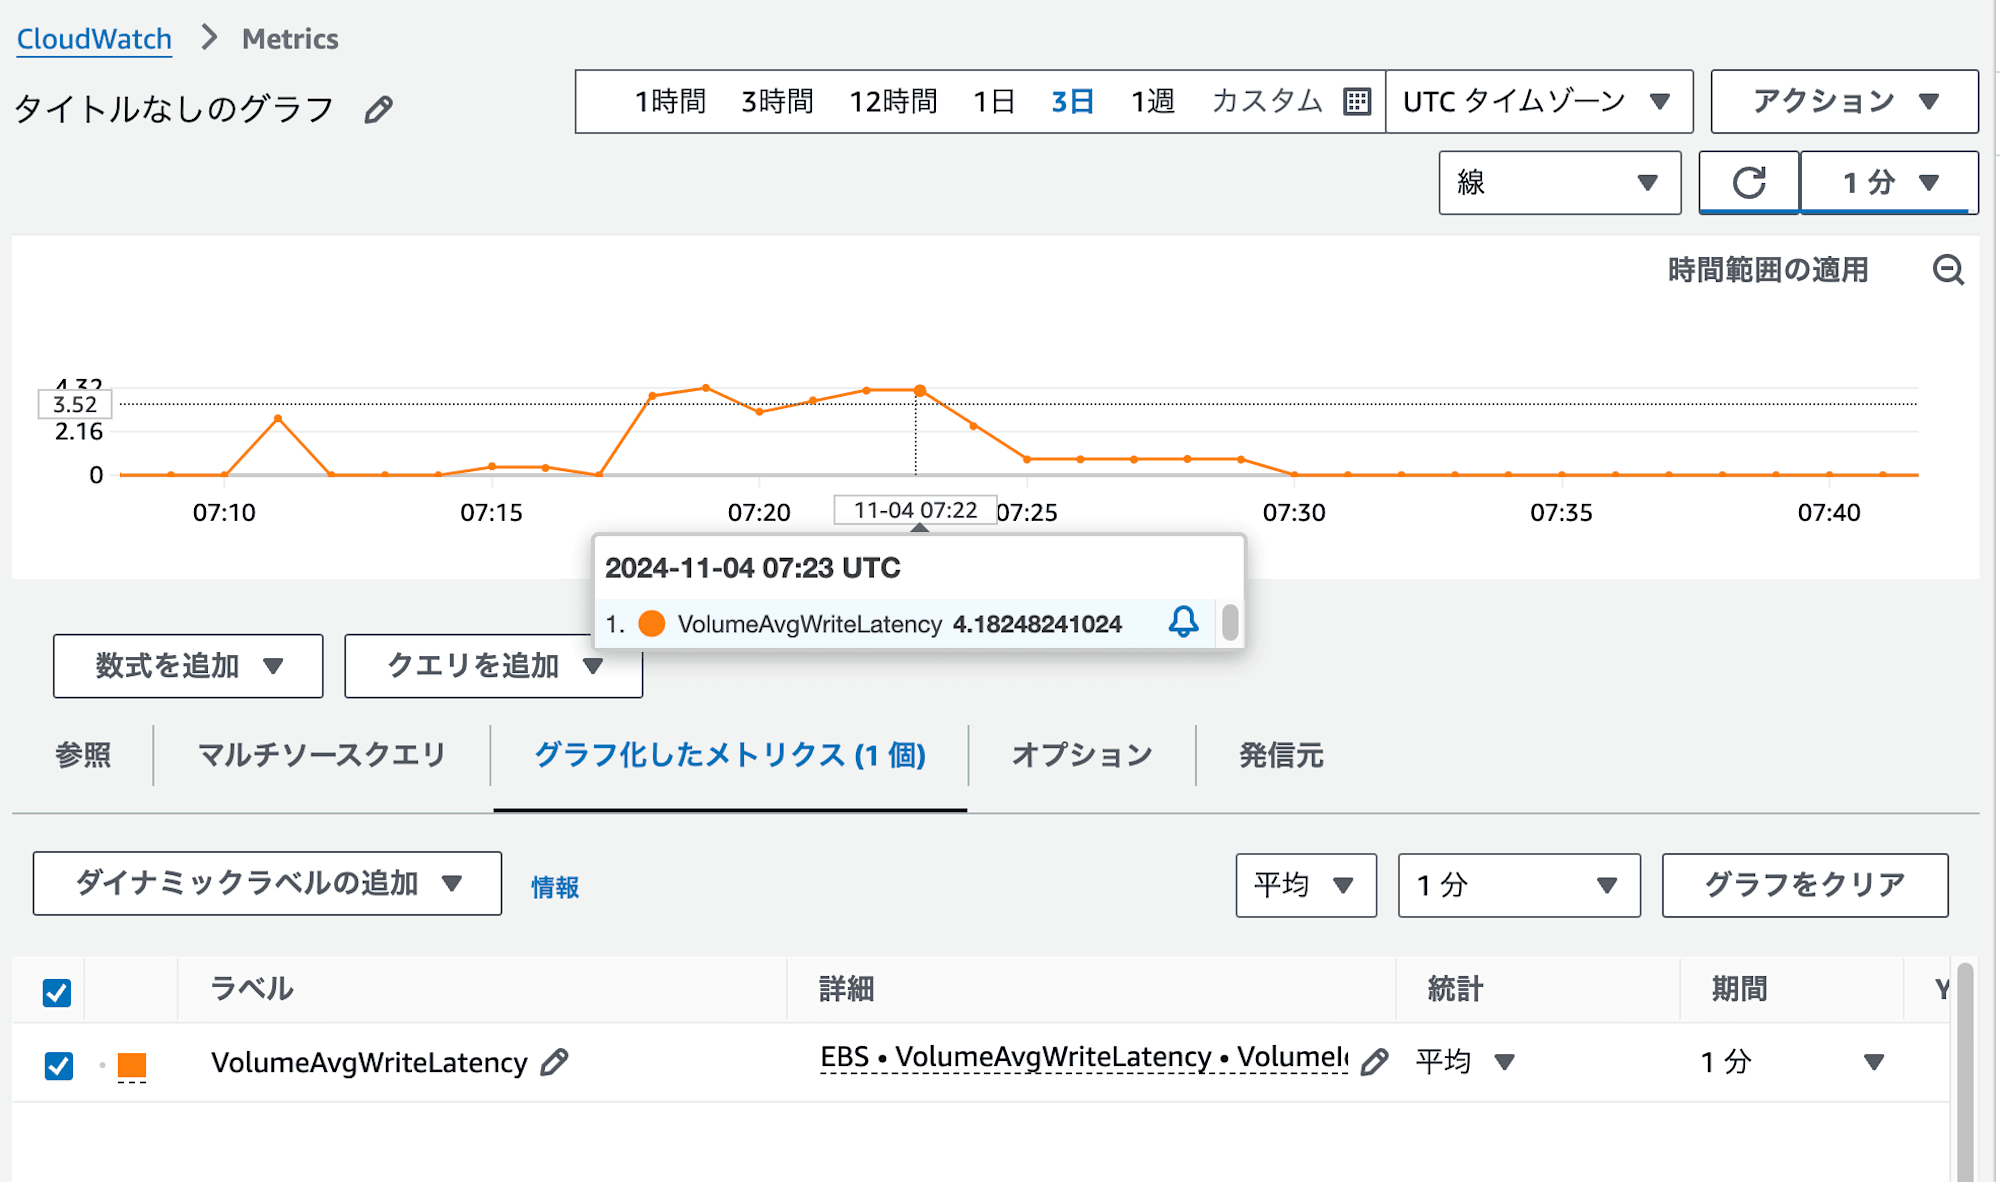Edit the graph title with pencil icon
The width and height of the screenshot is (2000, 1182).
point(378,109)
